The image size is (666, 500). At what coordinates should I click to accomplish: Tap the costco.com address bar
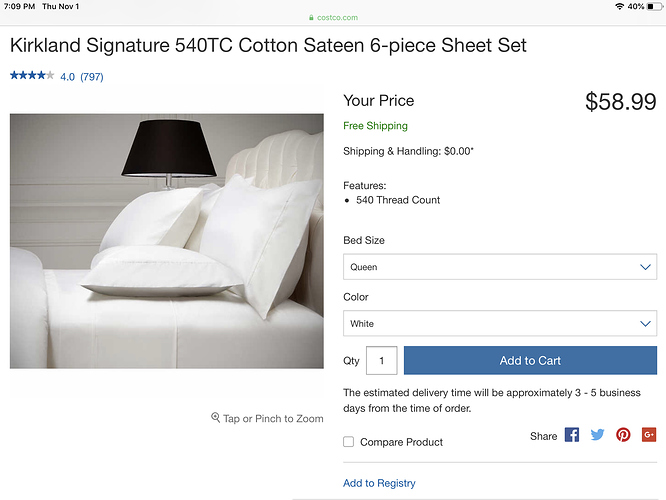[x=333, y=18]
